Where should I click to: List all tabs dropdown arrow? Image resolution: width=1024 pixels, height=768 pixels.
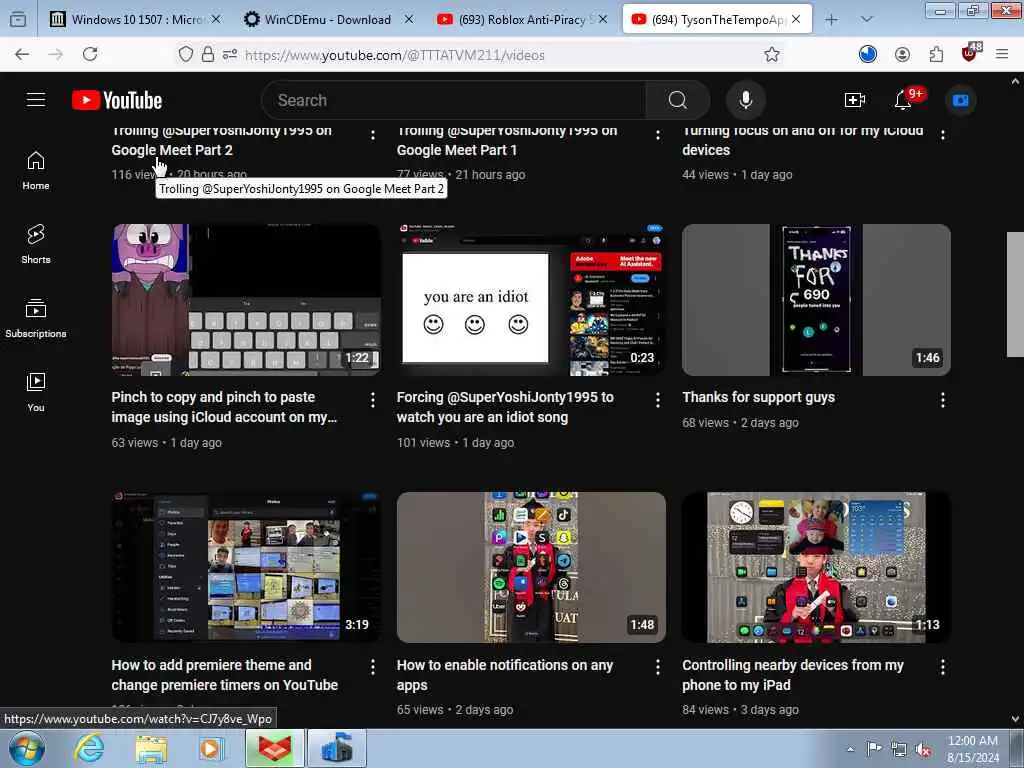click(867, 20)
